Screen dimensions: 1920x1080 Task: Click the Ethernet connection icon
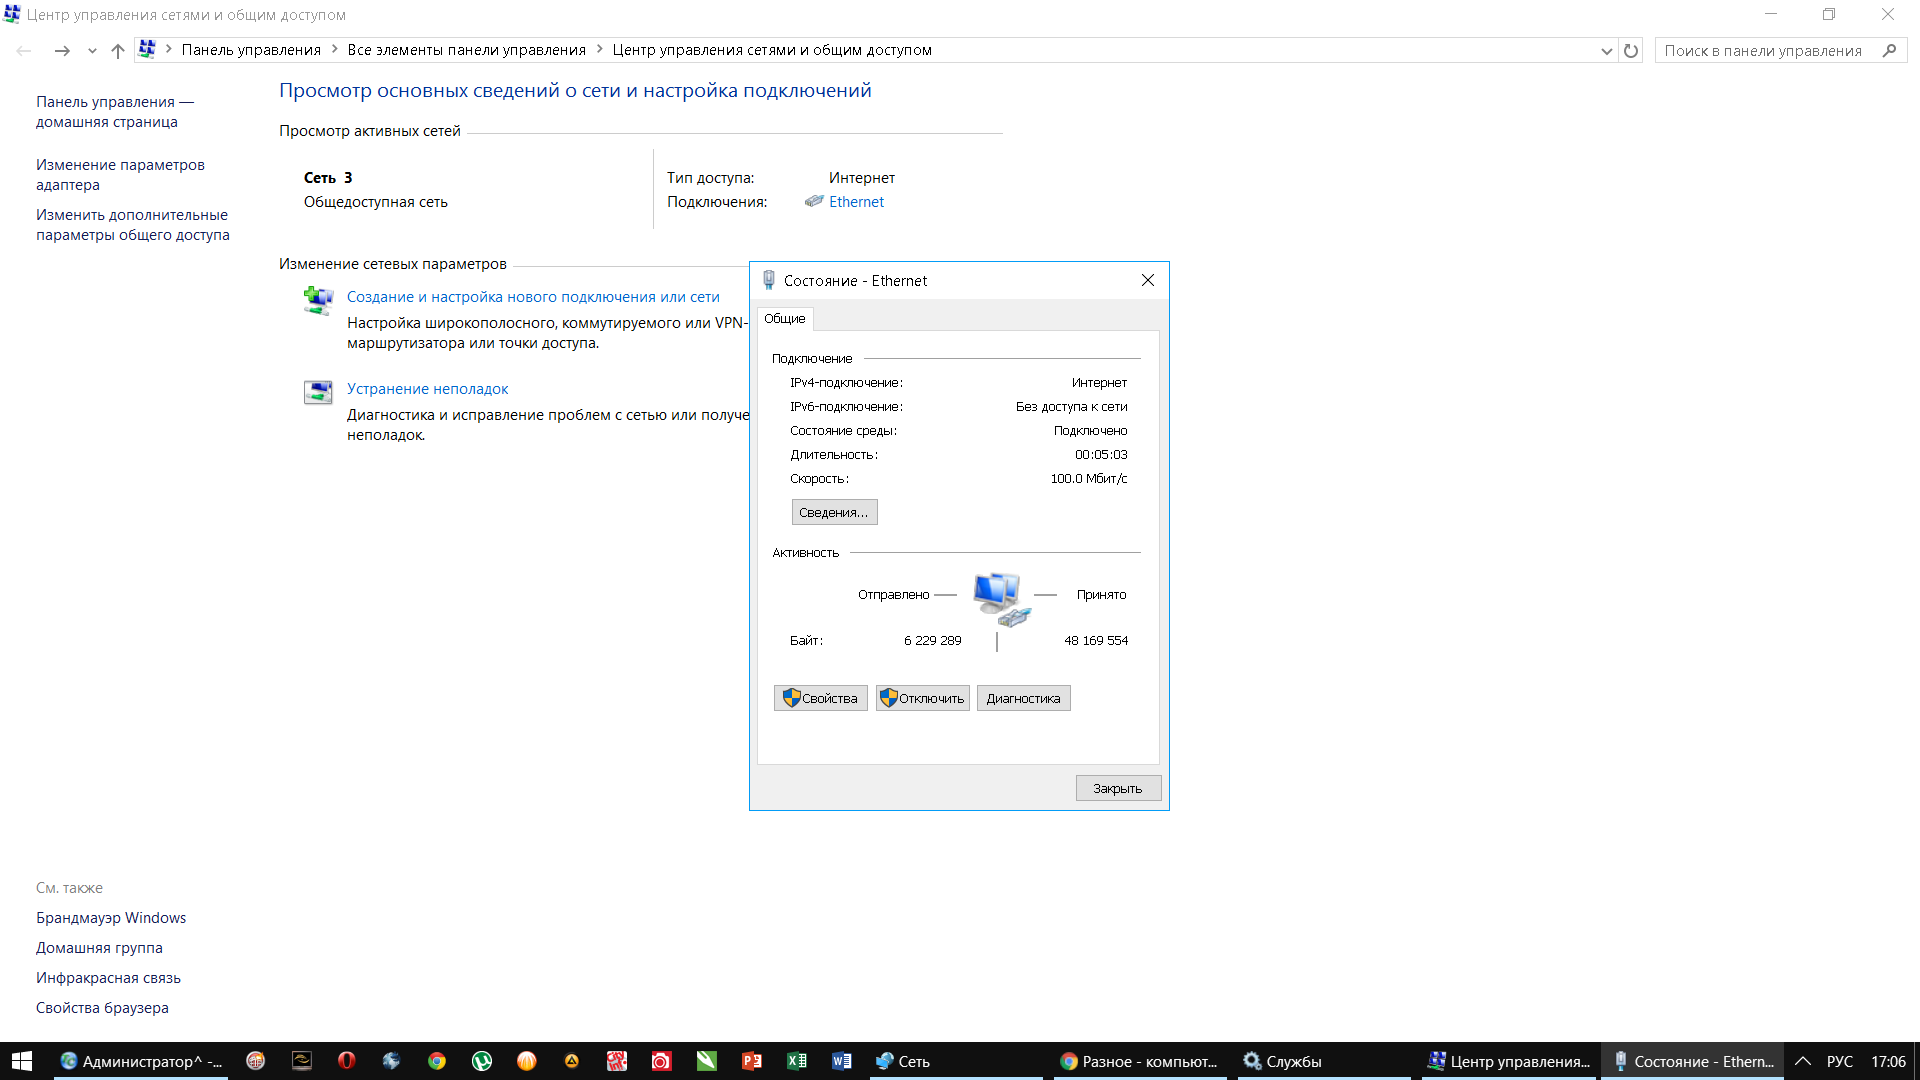coord(814,202)
